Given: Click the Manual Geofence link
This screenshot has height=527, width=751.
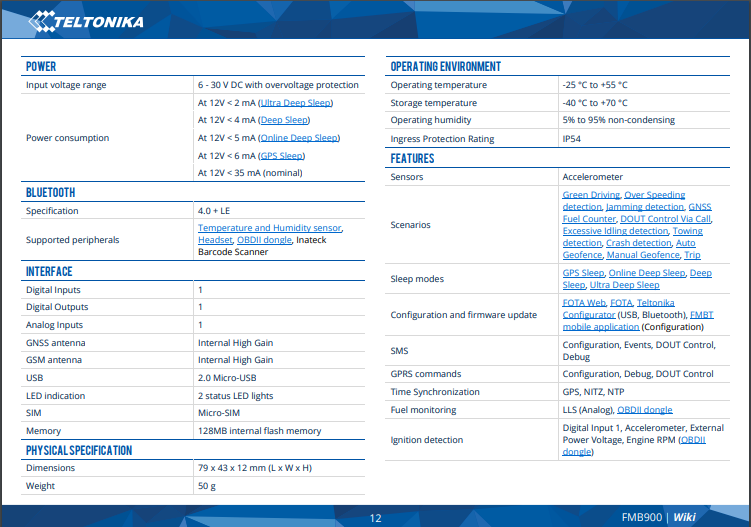Looking at the screenshot, I should click(642, 255).
